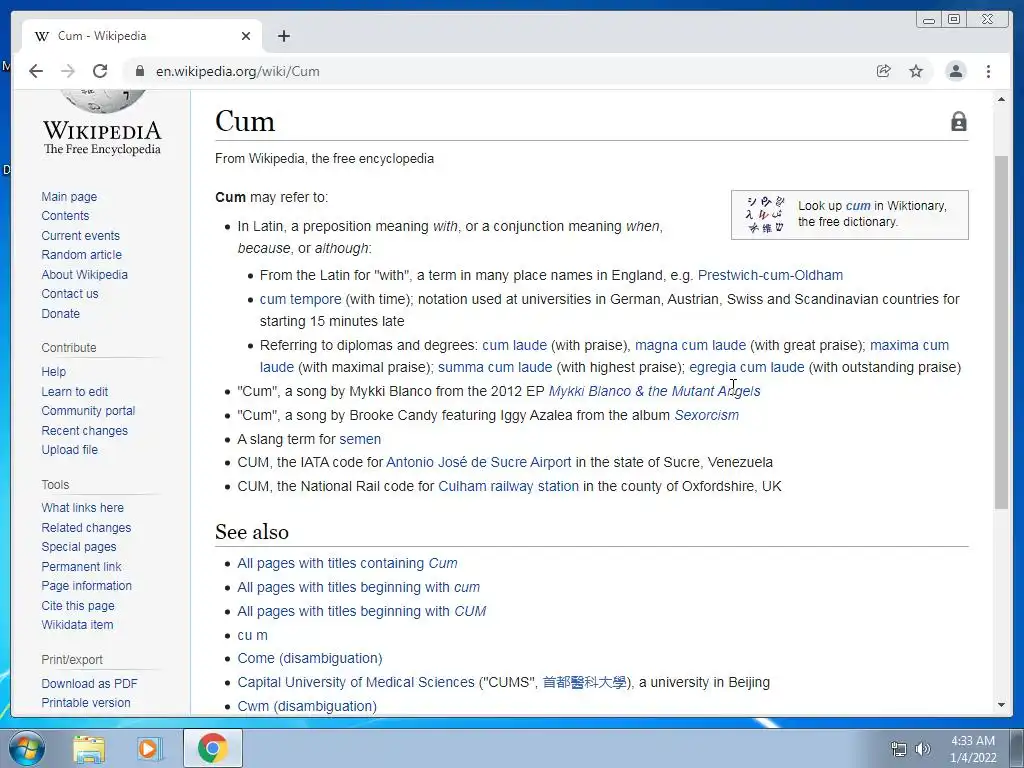Screen dimensions: 1024x768
Task: Open the Main page sidebar link
Action: (x=69, y=197)
